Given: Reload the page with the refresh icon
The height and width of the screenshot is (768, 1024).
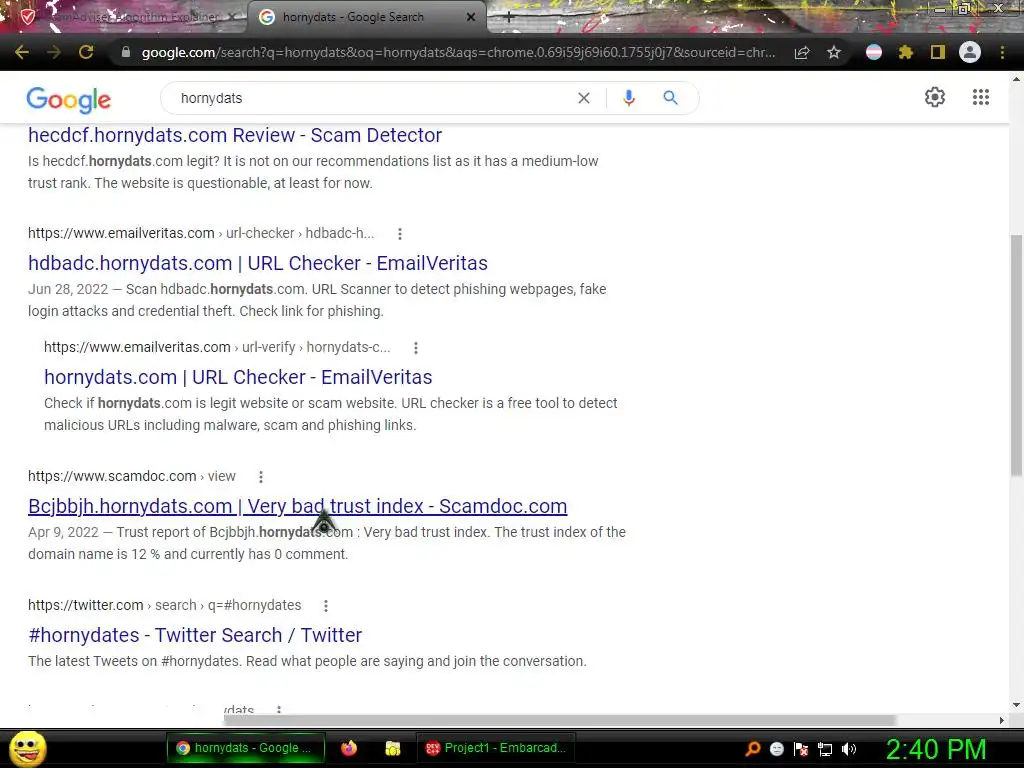Looking at the screenshot, I should 86,52.
